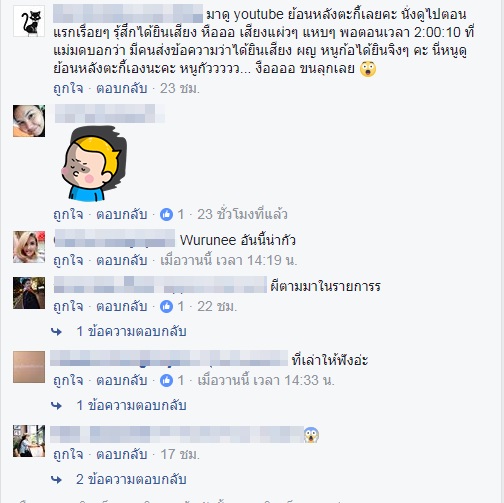The width and height of the screenshot is (504, 503).
Task: Toggle ถูกใจ on the Wurunee อันนี้น่ากัว comment
Action: 68,260
